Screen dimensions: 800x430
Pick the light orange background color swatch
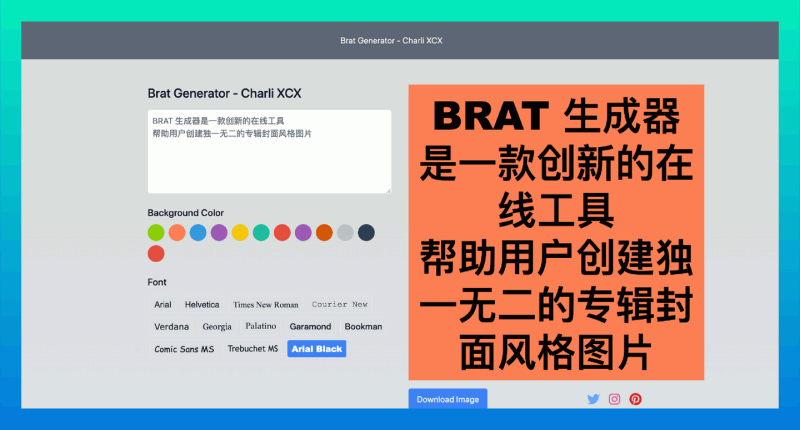point(177,233)
